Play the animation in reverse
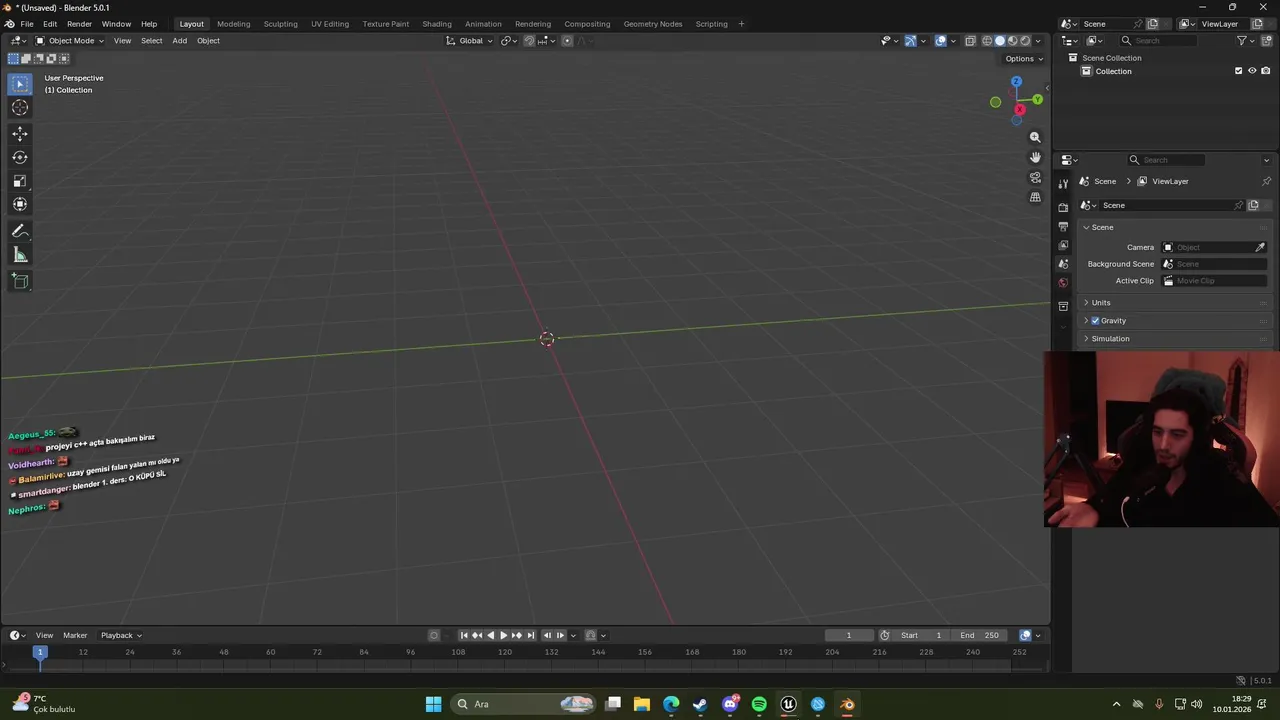1280x720 pixels. 490,635
